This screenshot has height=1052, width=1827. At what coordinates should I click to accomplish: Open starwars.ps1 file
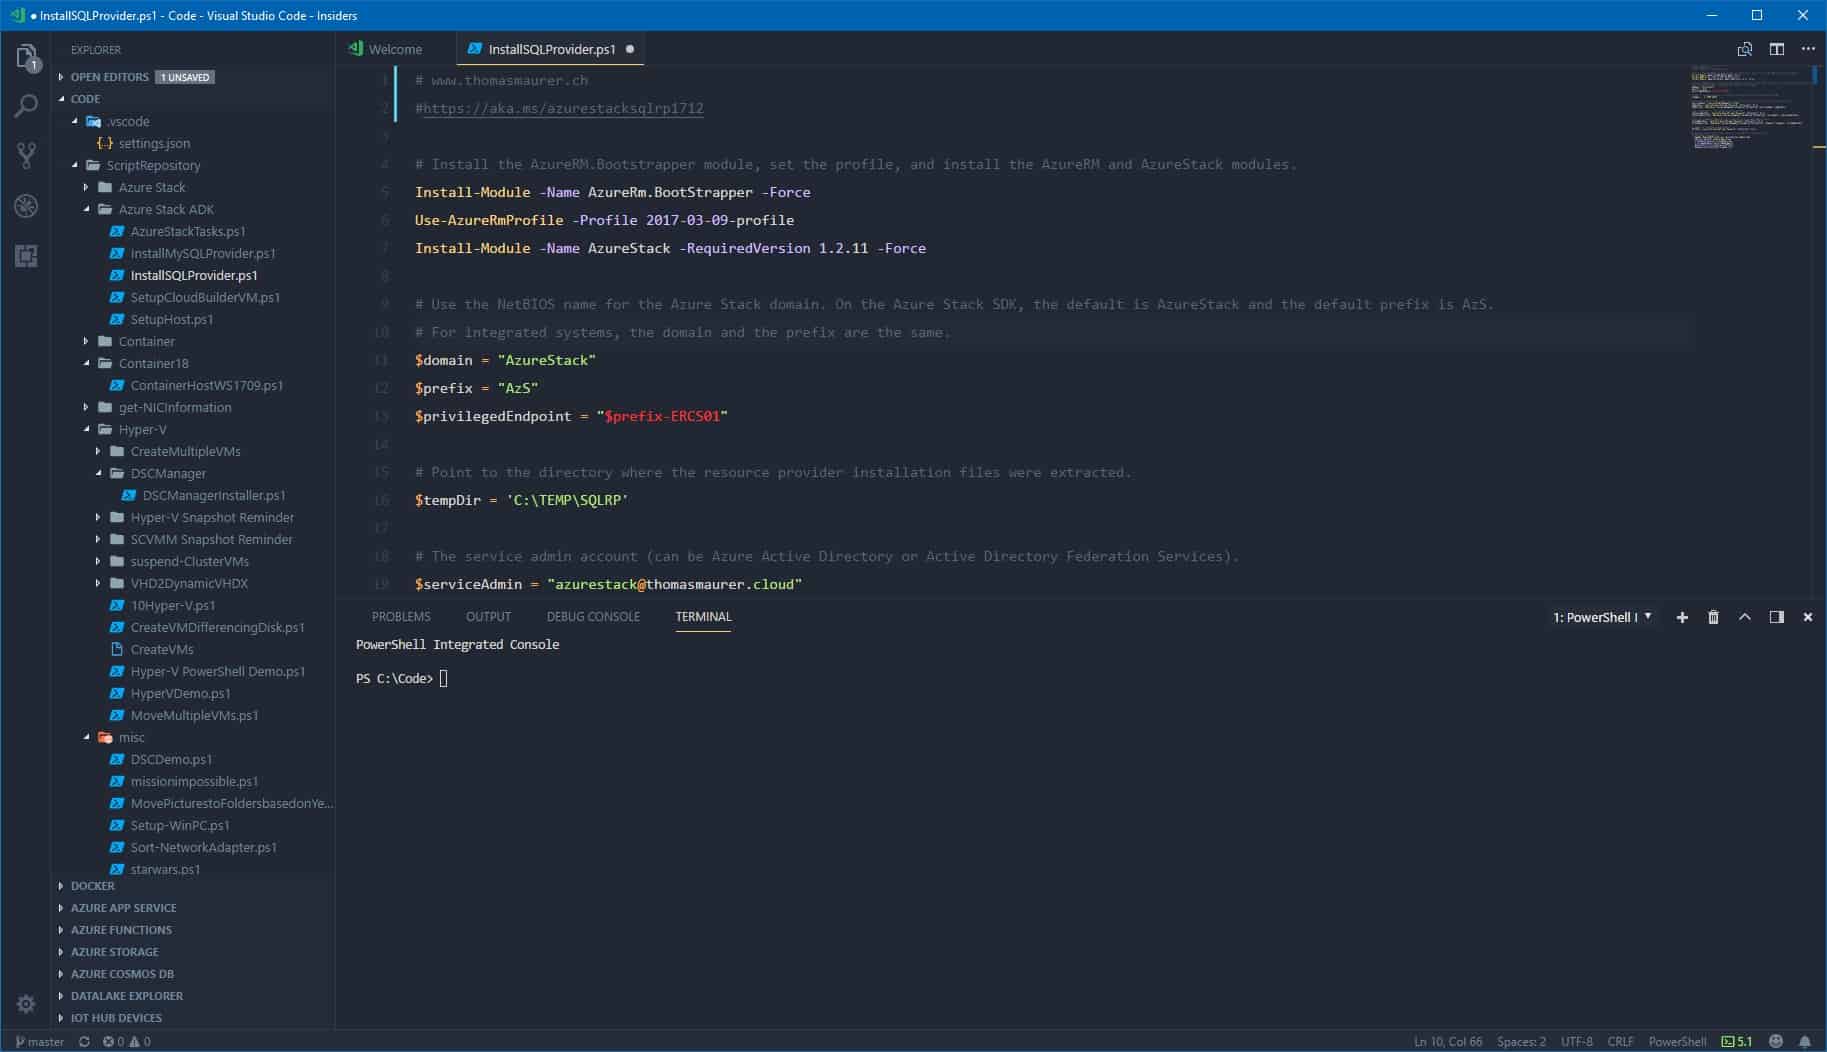click(165, 869)
